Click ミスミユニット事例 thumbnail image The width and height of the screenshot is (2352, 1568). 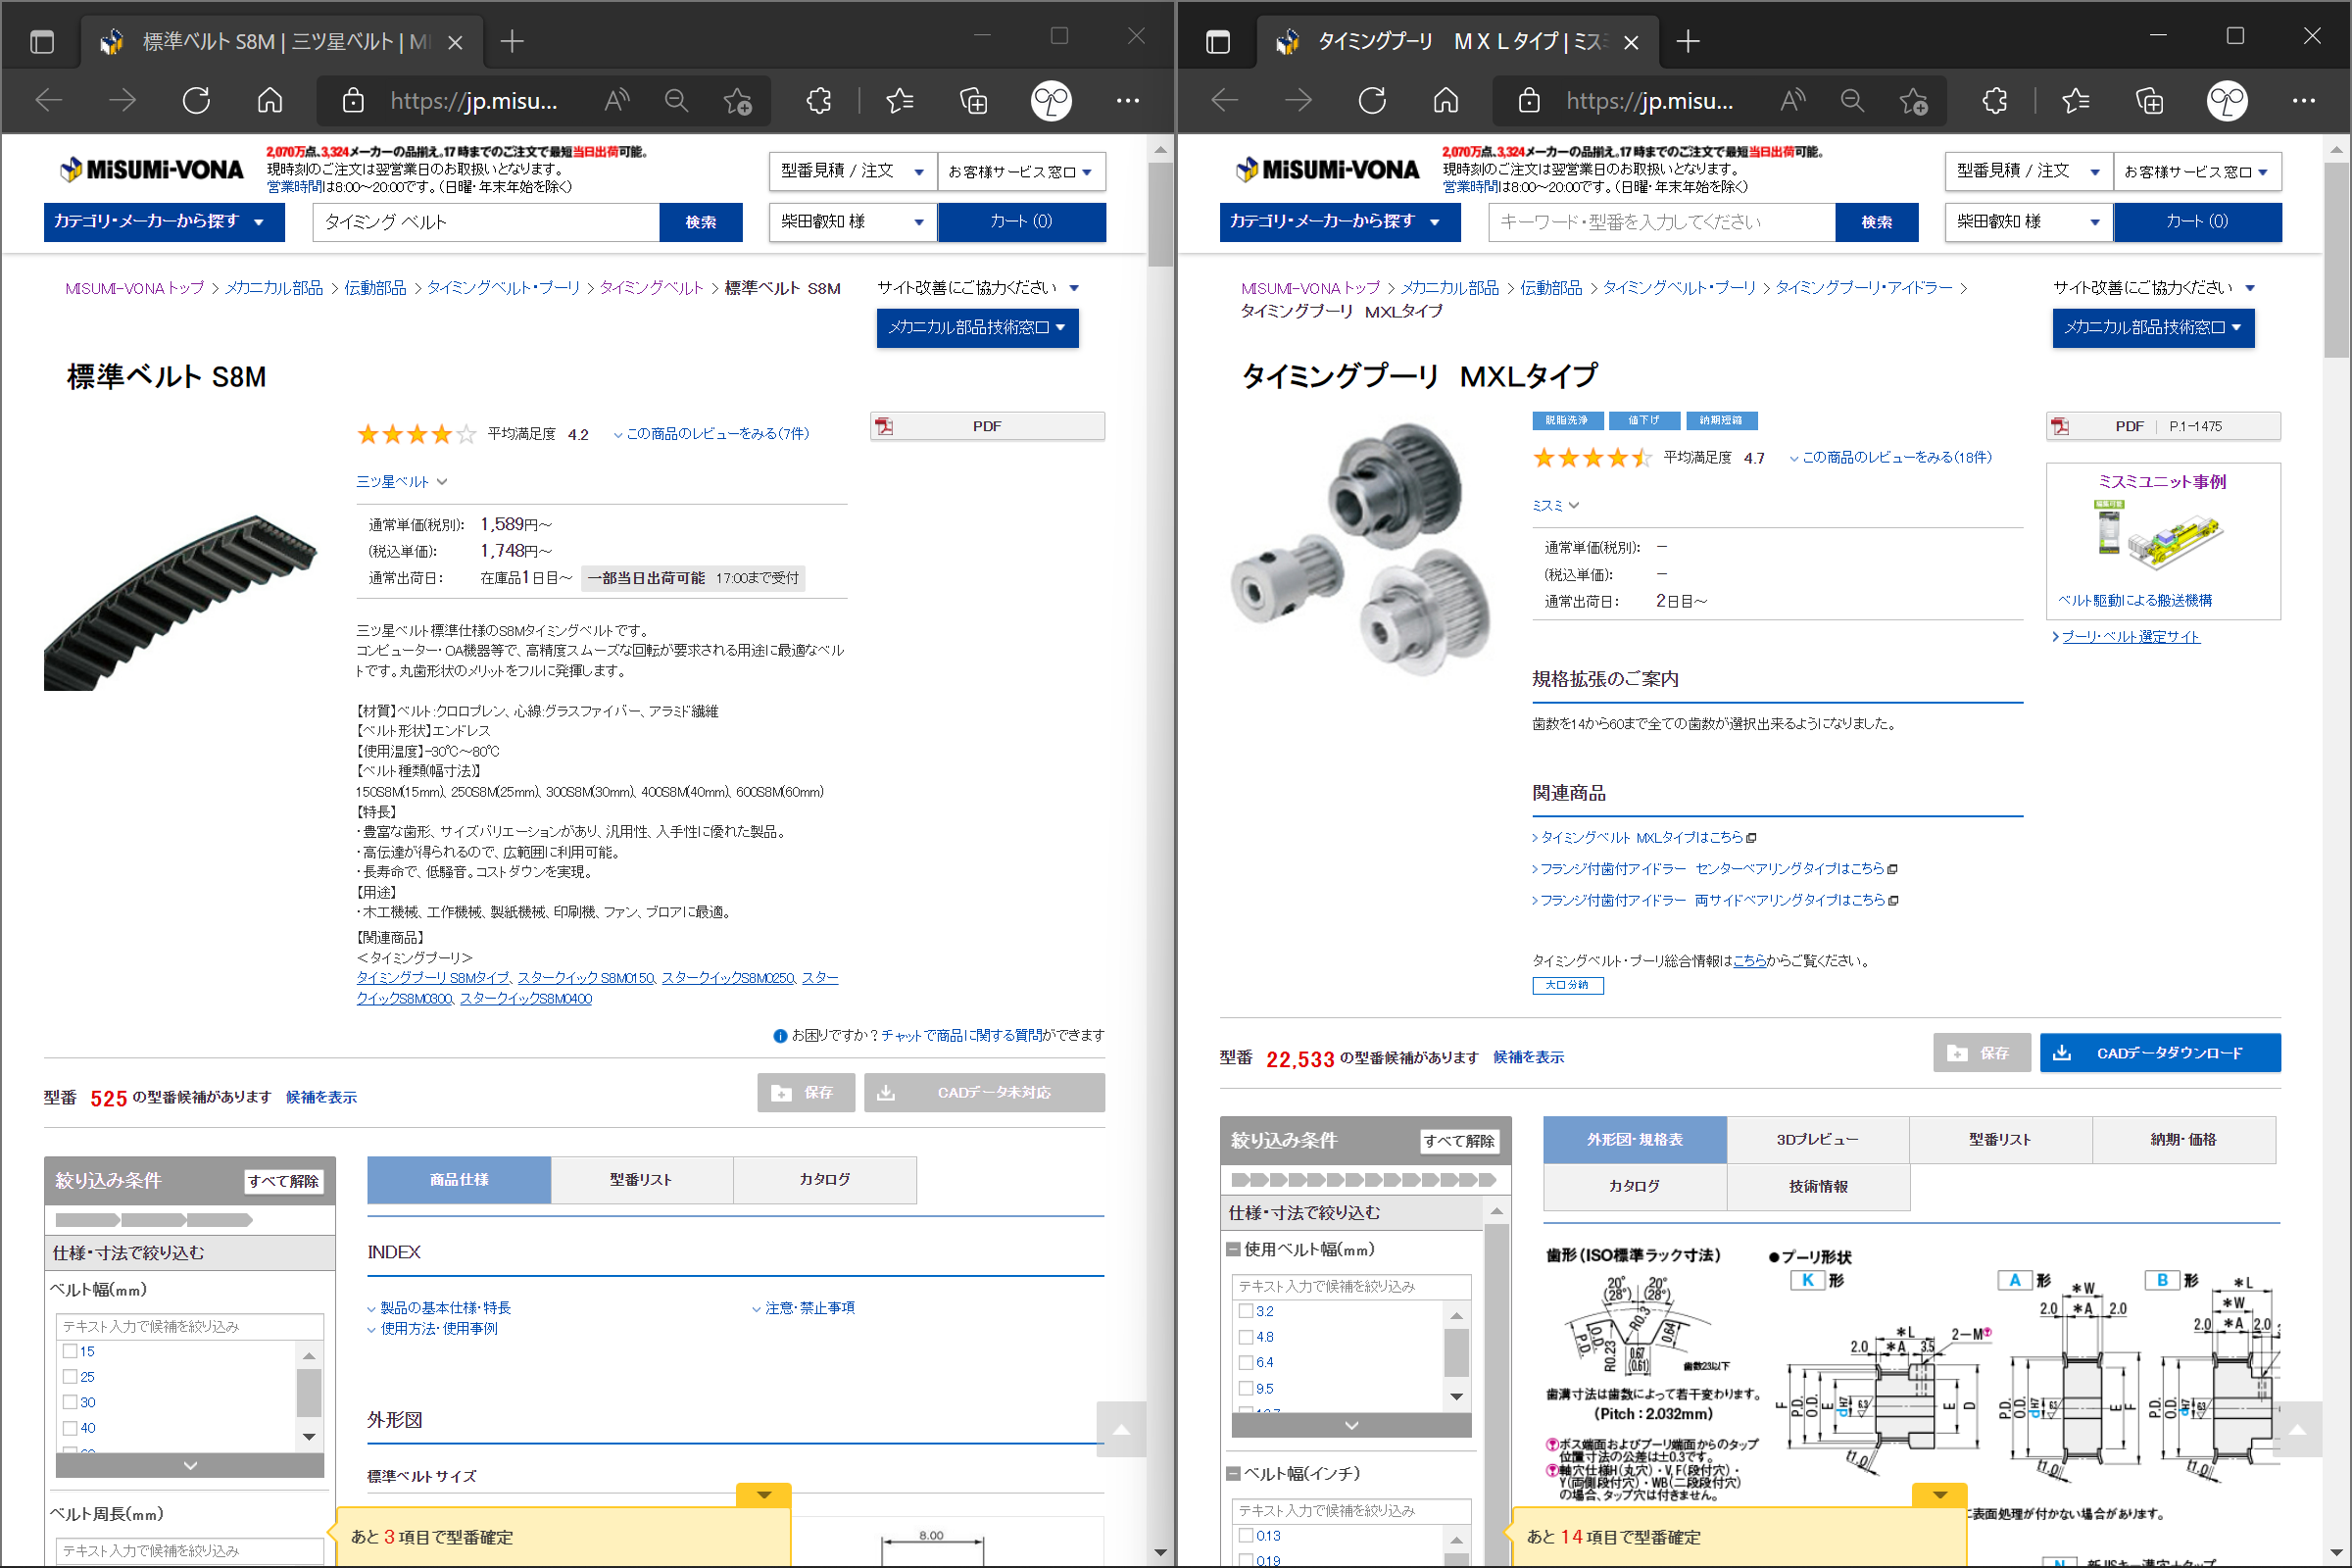tap(2158, 536)
